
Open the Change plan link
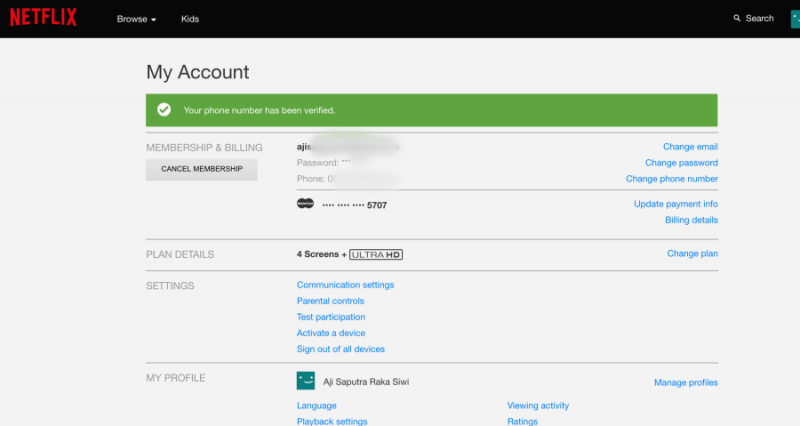click(692, 254)
